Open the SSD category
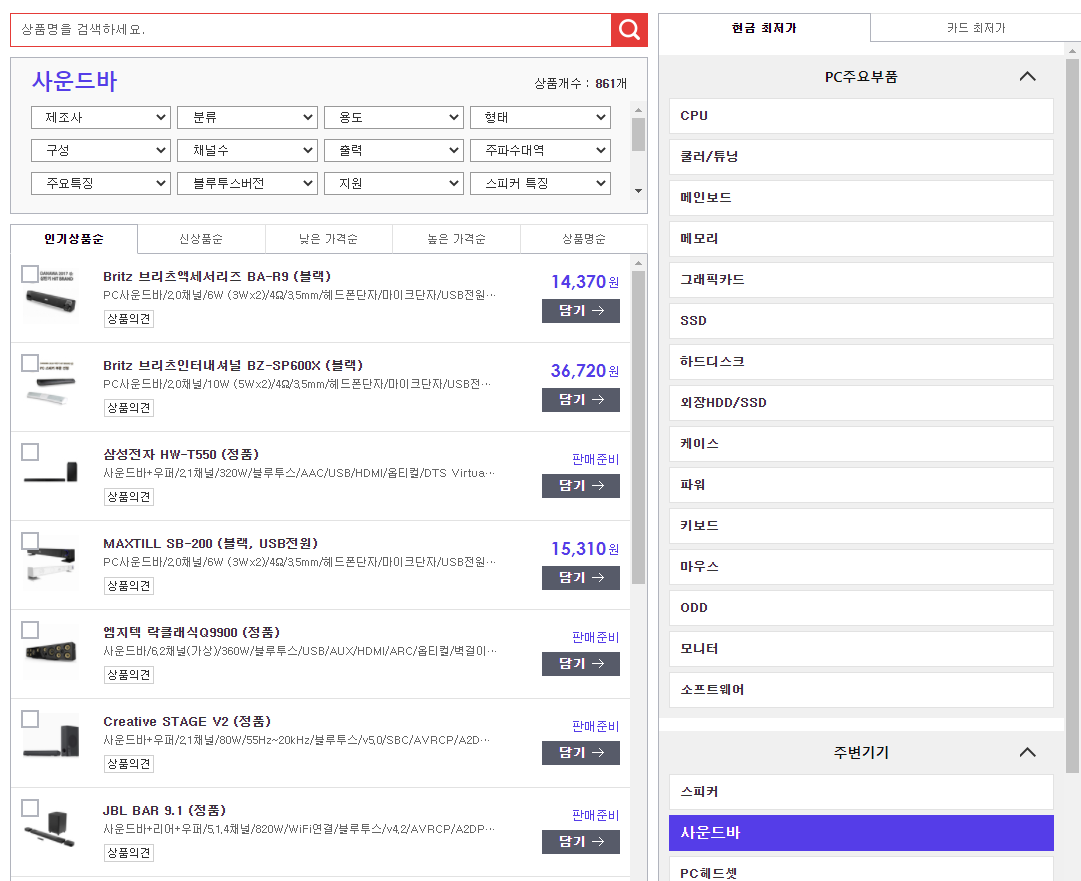1081x881 pixels. [x=861, y=321]
